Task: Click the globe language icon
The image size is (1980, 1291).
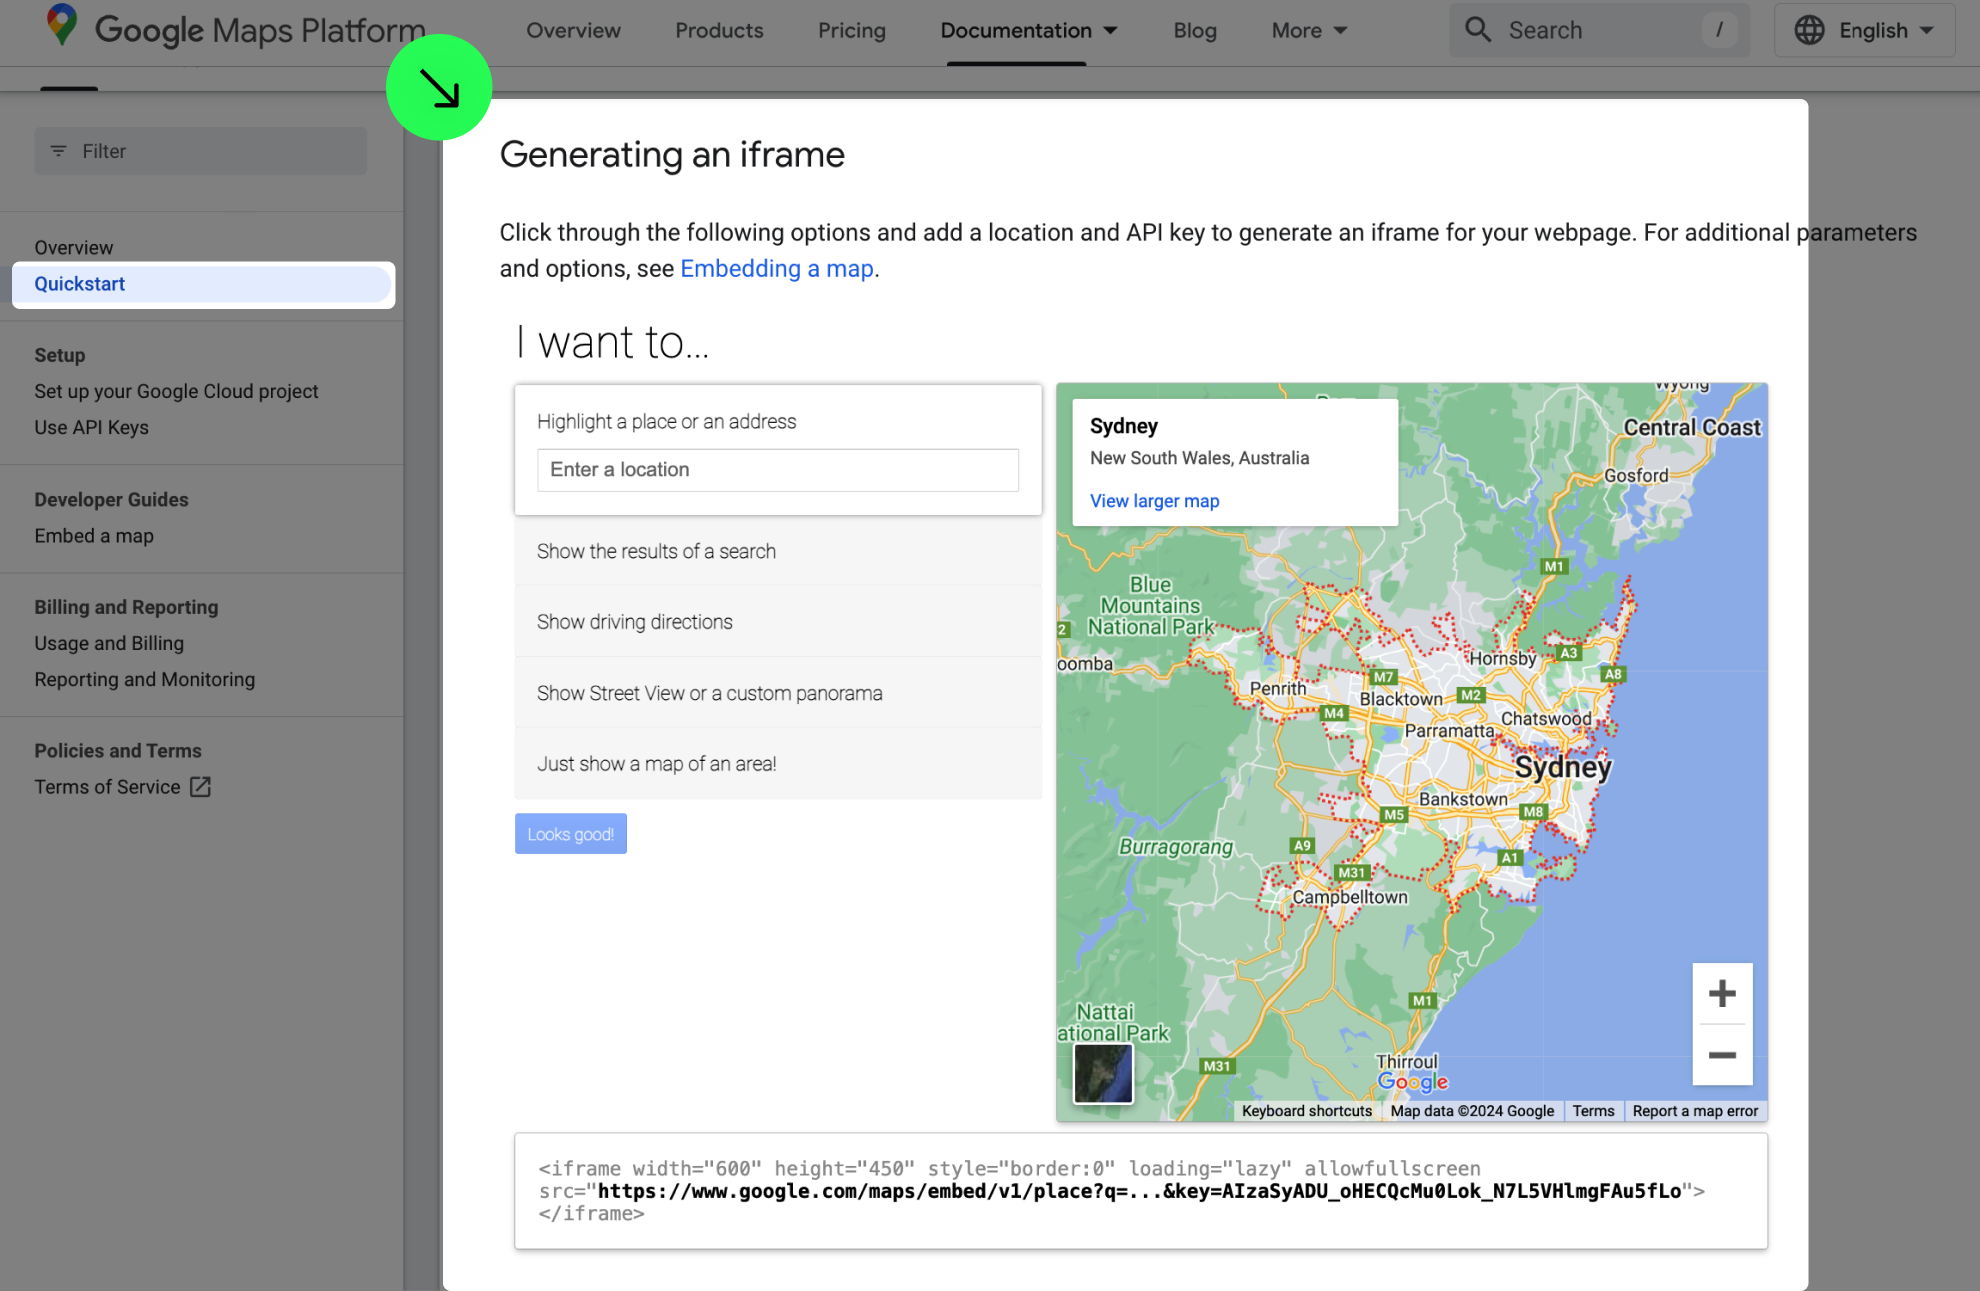Action: coord(1809,30)
